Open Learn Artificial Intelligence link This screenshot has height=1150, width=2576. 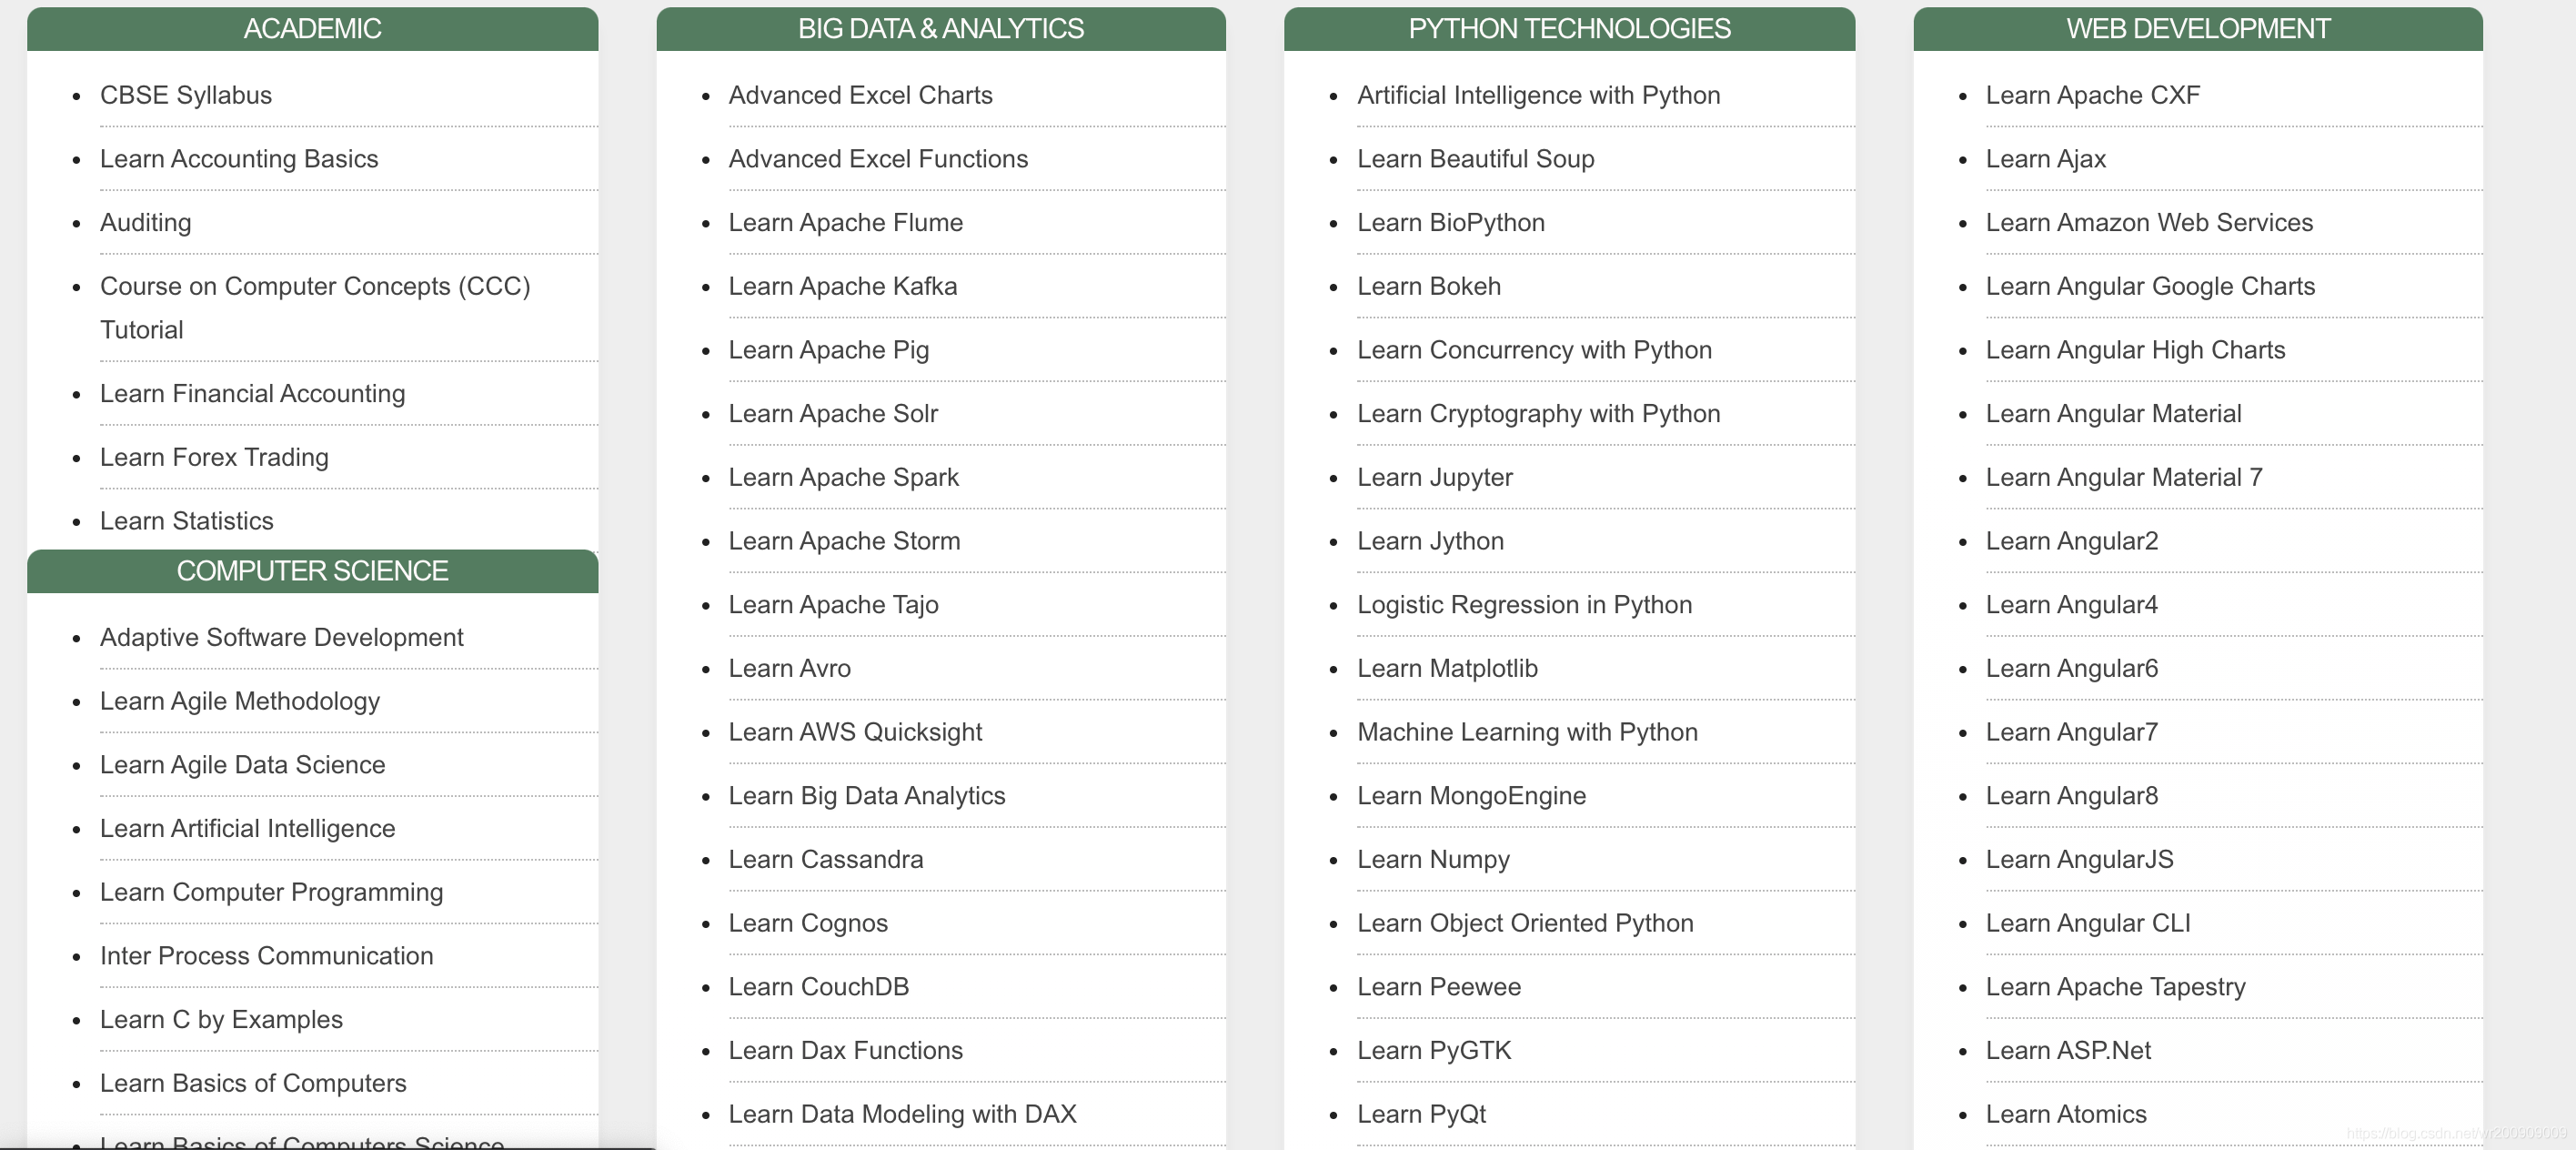[x=247, y=828]
